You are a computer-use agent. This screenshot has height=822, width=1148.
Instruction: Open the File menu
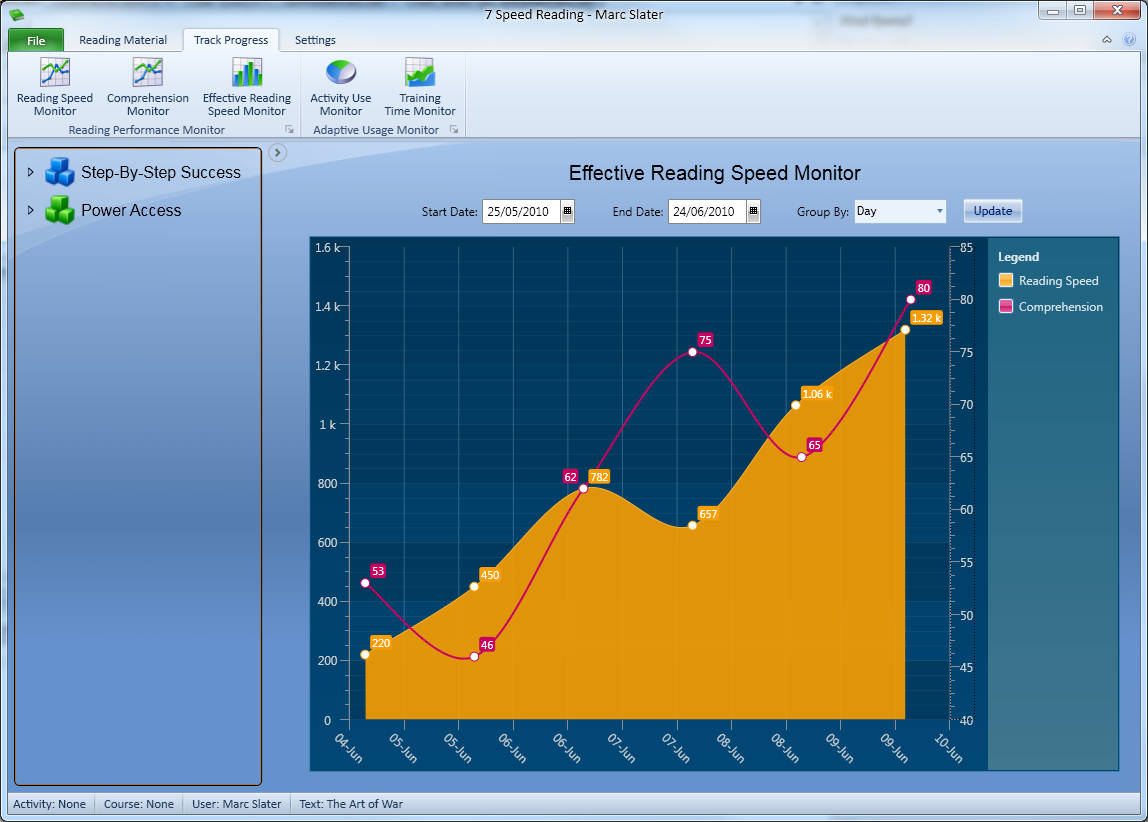[36, 40]
